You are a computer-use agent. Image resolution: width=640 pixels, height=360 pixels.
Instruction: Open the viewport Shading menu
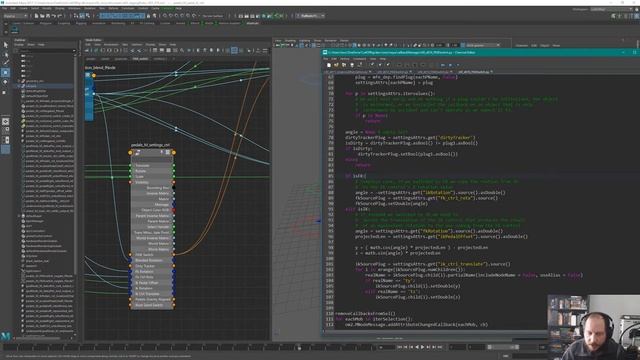coord(290,40)
